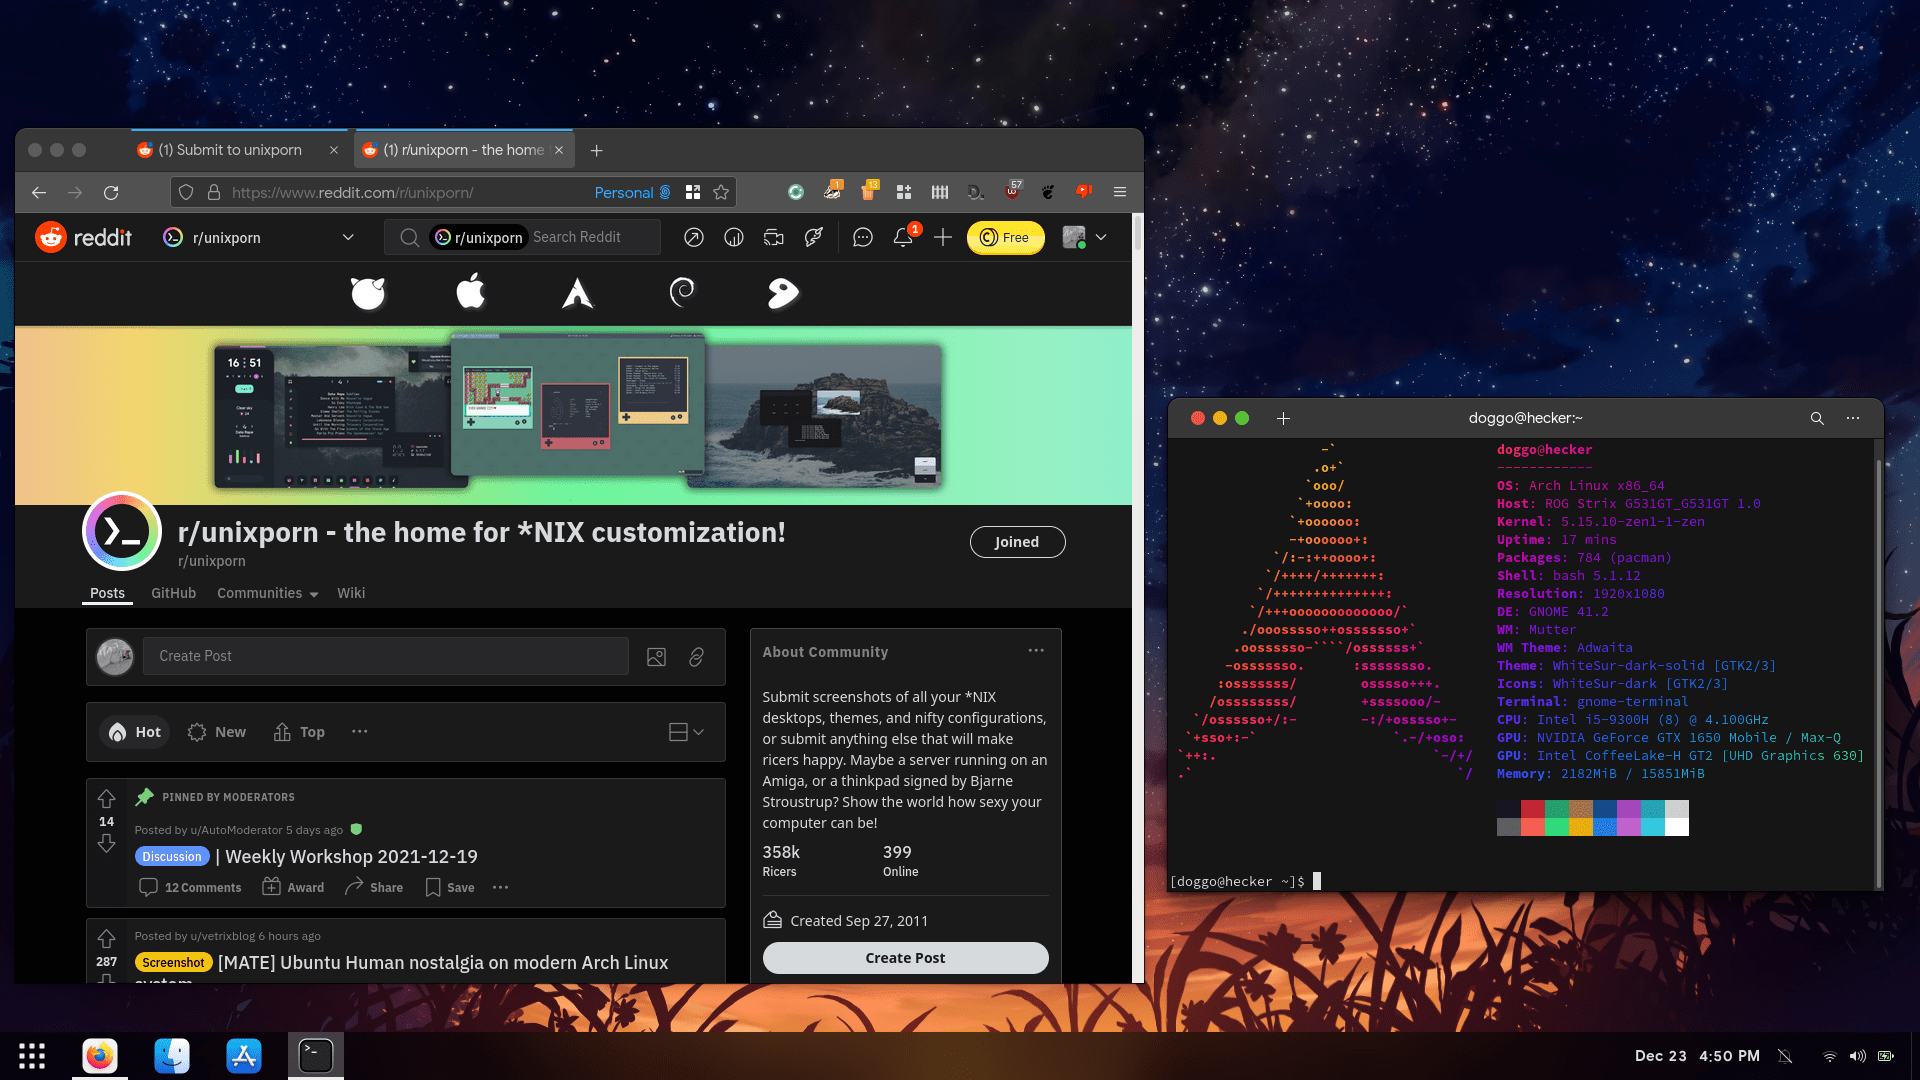Image resolution: width=1920 pixels, height=1080 pixels.
Task: Click the Apple logo in the banner
Action: click(470, 291)
